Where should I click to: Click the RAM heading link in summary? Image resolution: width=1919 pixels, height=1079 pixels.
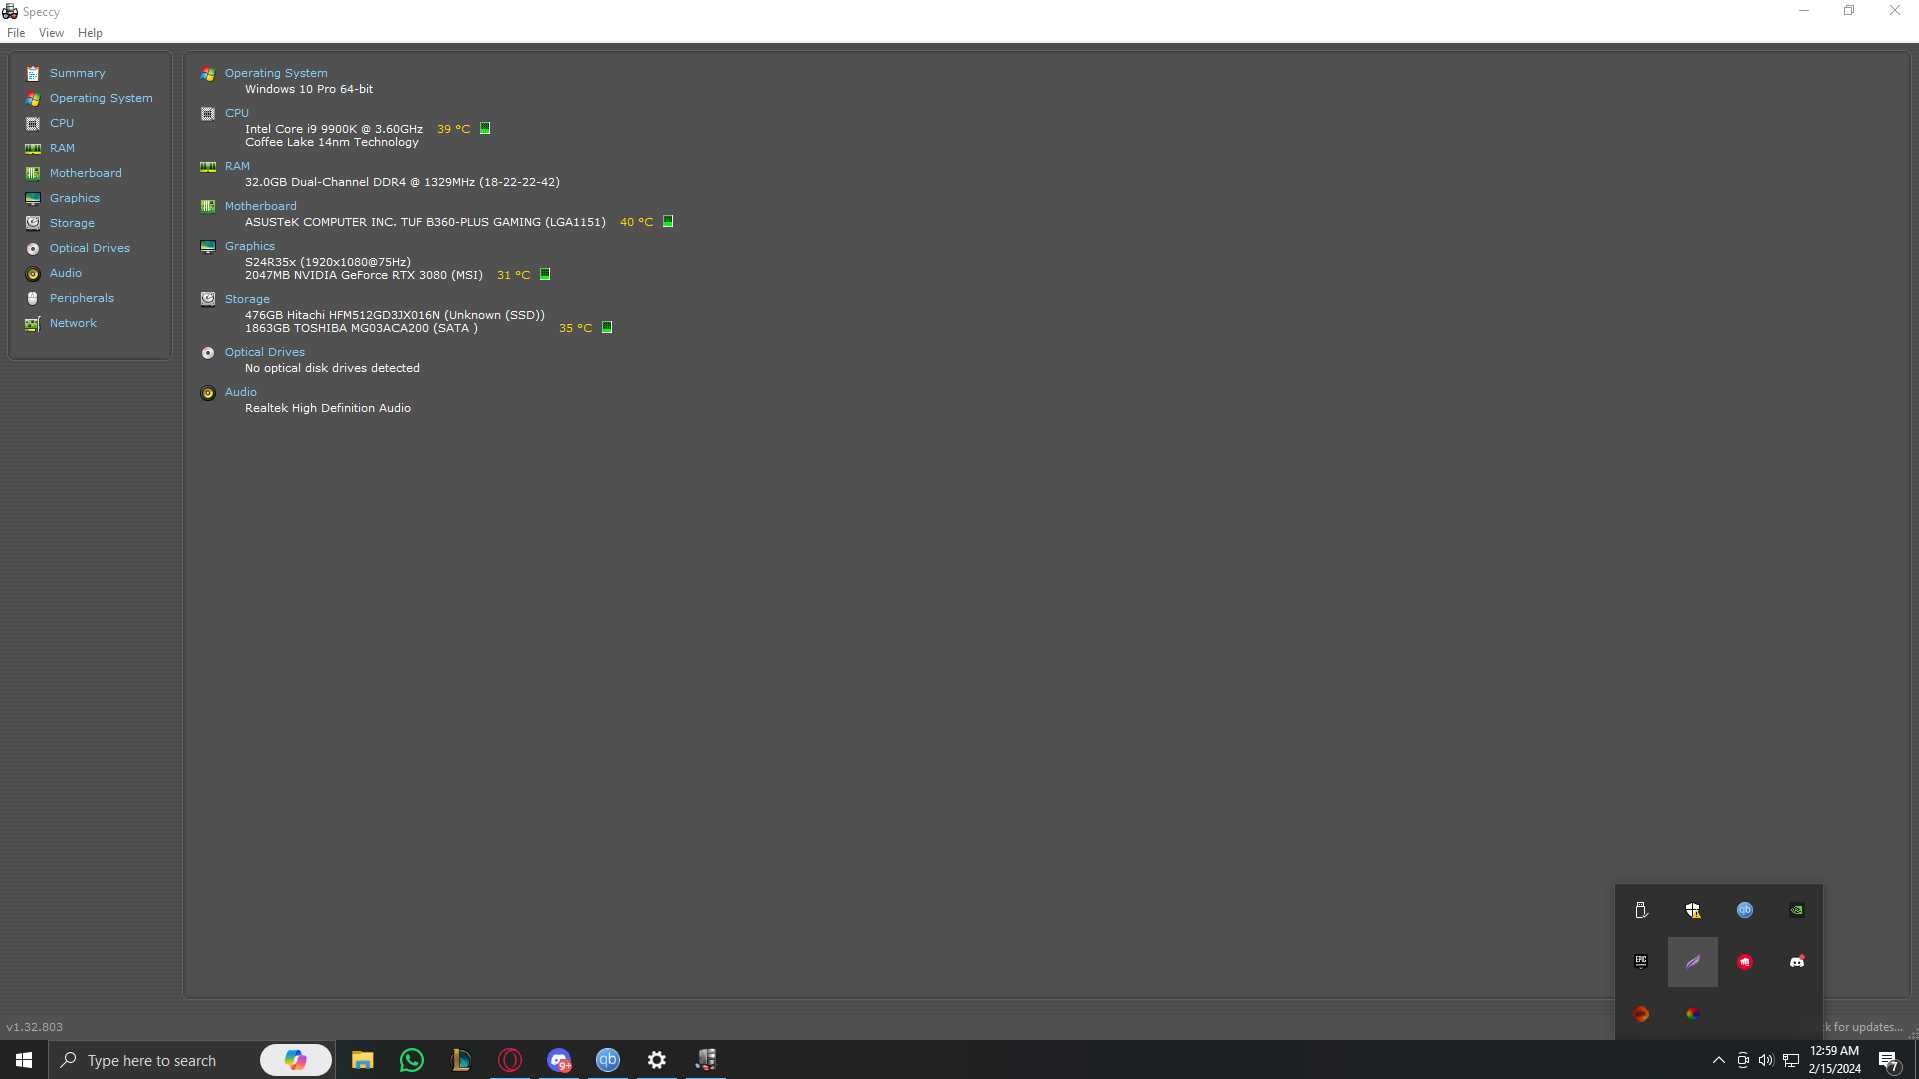[x=237, y=166]
